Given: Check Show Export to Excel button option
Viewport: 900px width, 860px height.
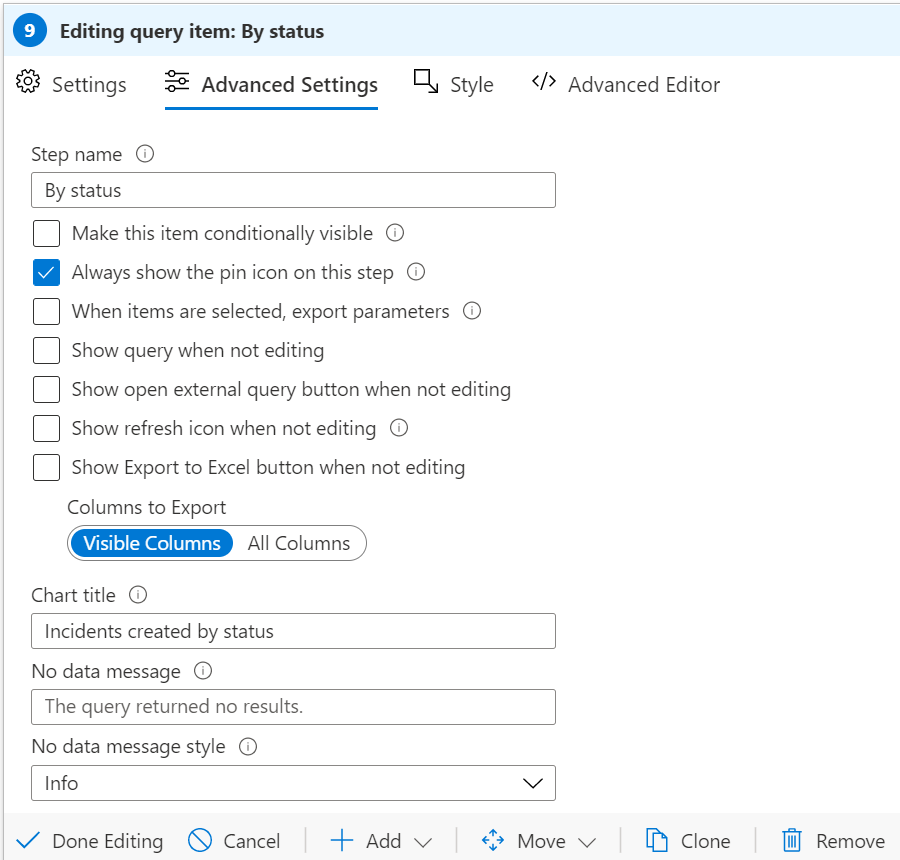Looking at the screenshot, I should click(46, 467).
